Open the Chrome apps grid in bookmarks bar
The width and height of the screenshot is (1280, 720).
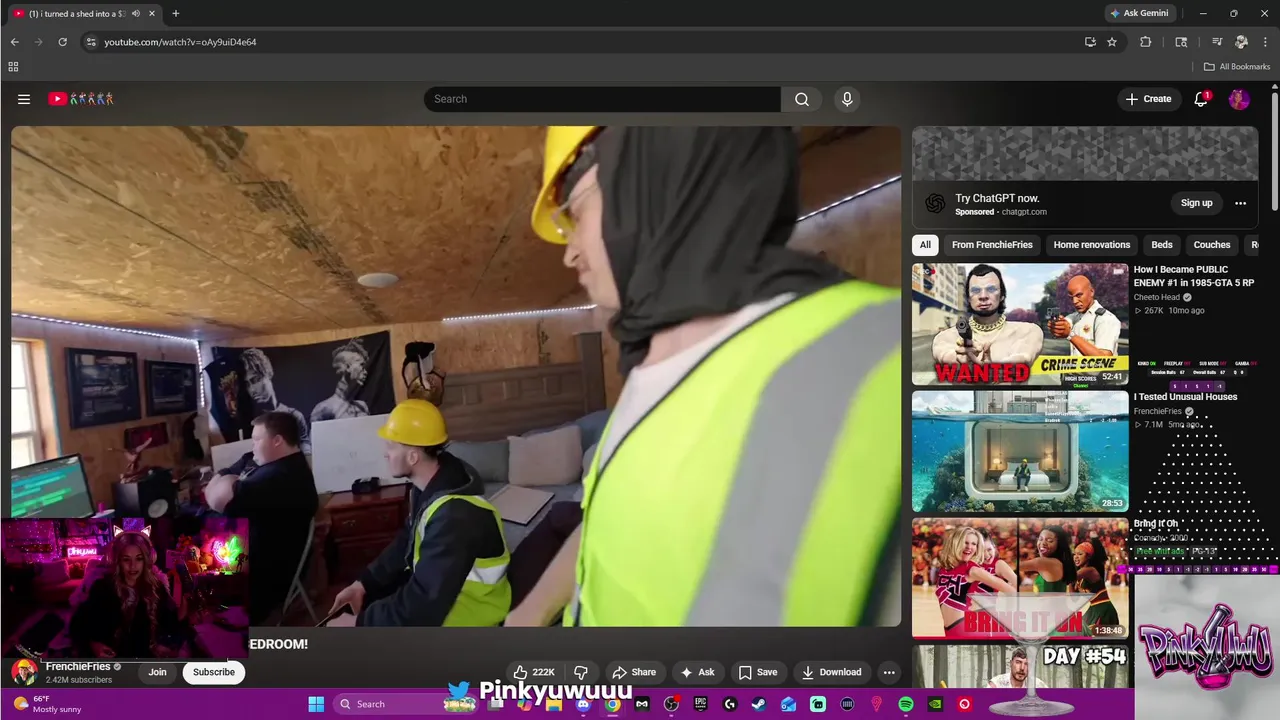[x=13, y=67]
